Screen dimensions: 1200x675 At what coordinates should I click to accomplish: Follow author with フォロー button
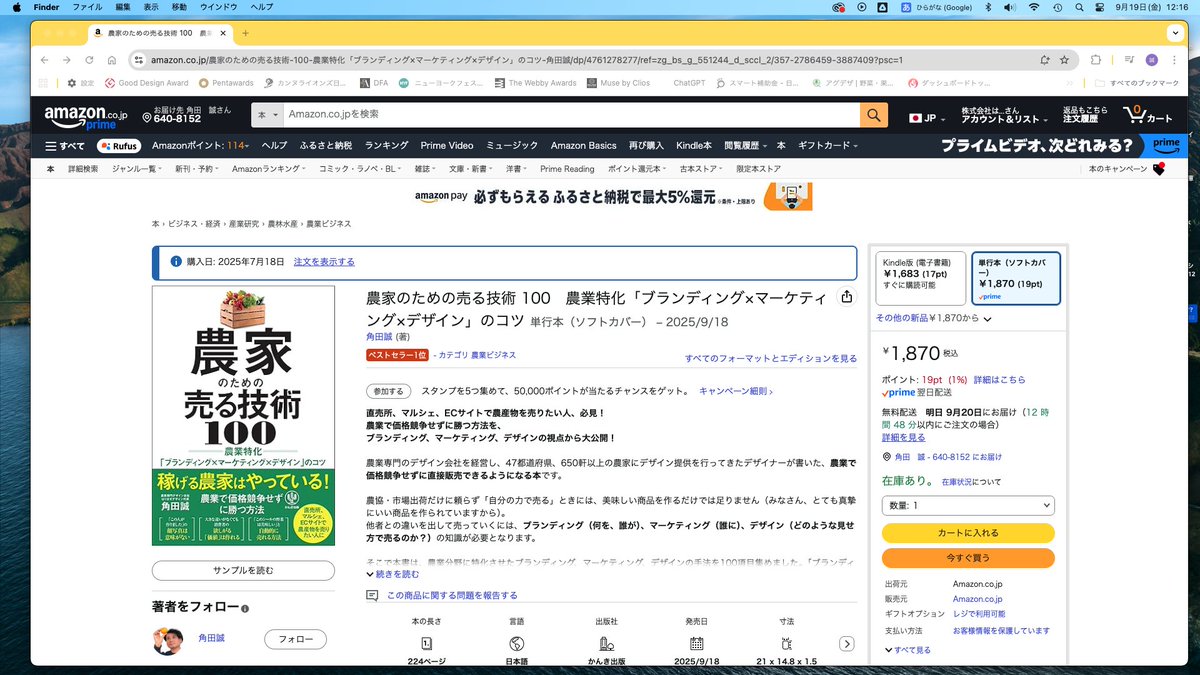(295, 639)
